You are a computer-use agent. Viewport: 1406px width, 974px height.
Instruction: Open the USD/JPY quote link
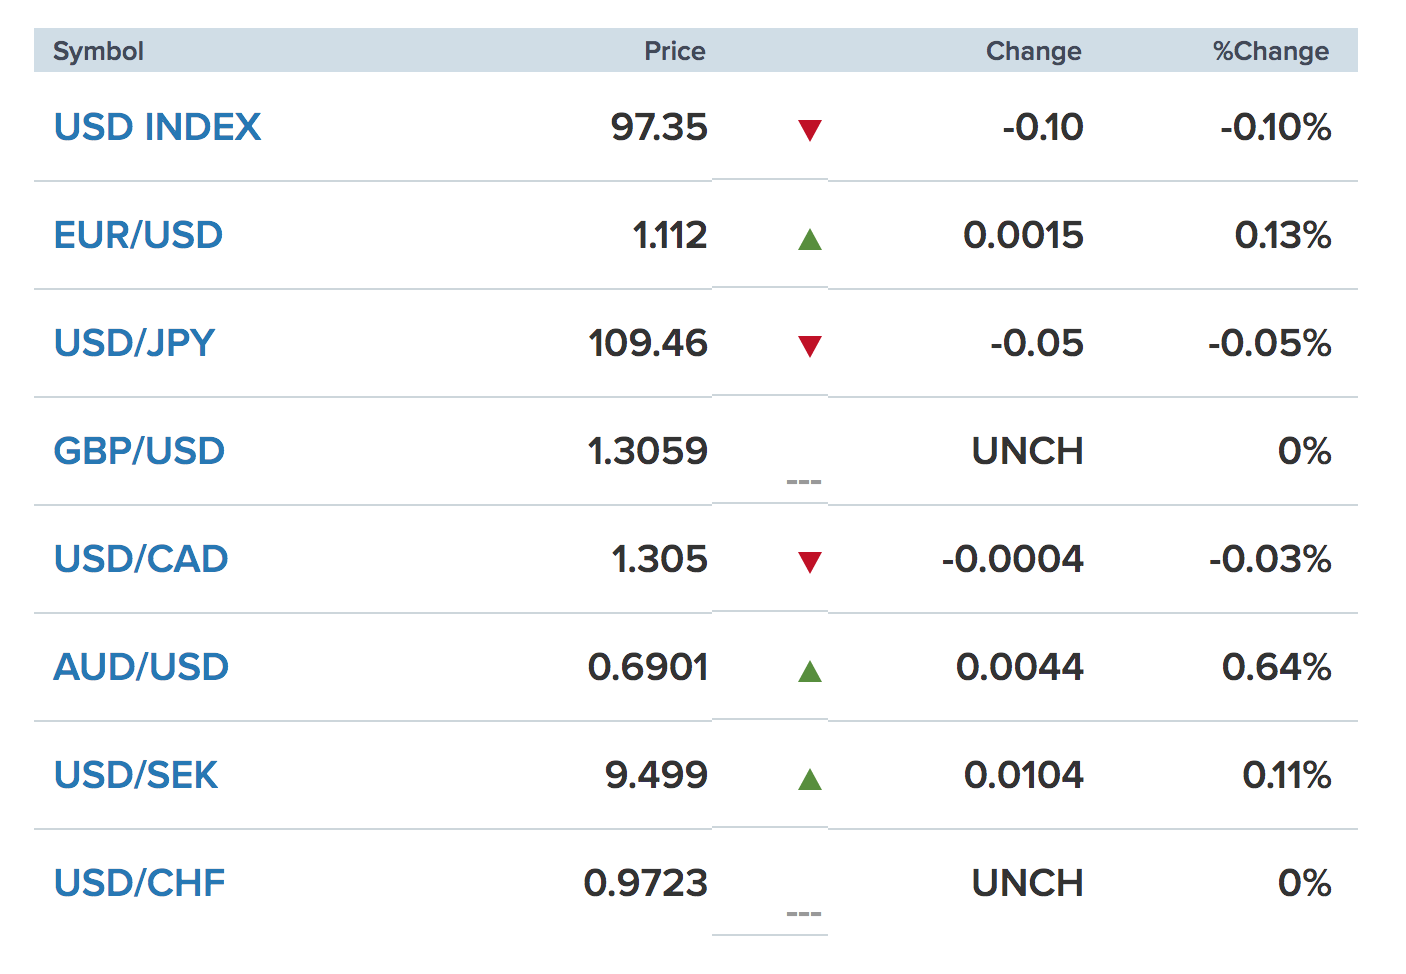134,343
